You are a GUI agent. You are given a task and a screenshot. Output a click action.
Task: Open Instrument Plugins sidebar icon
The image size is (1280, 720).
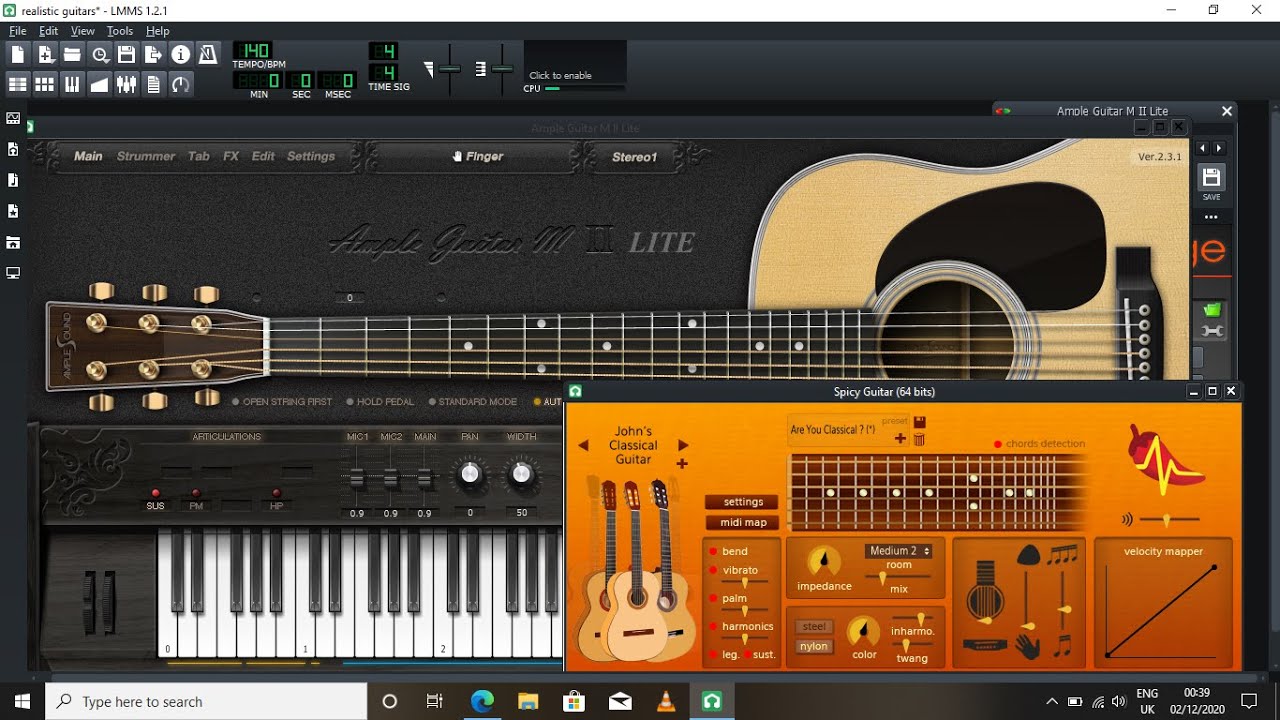[13, 118]
